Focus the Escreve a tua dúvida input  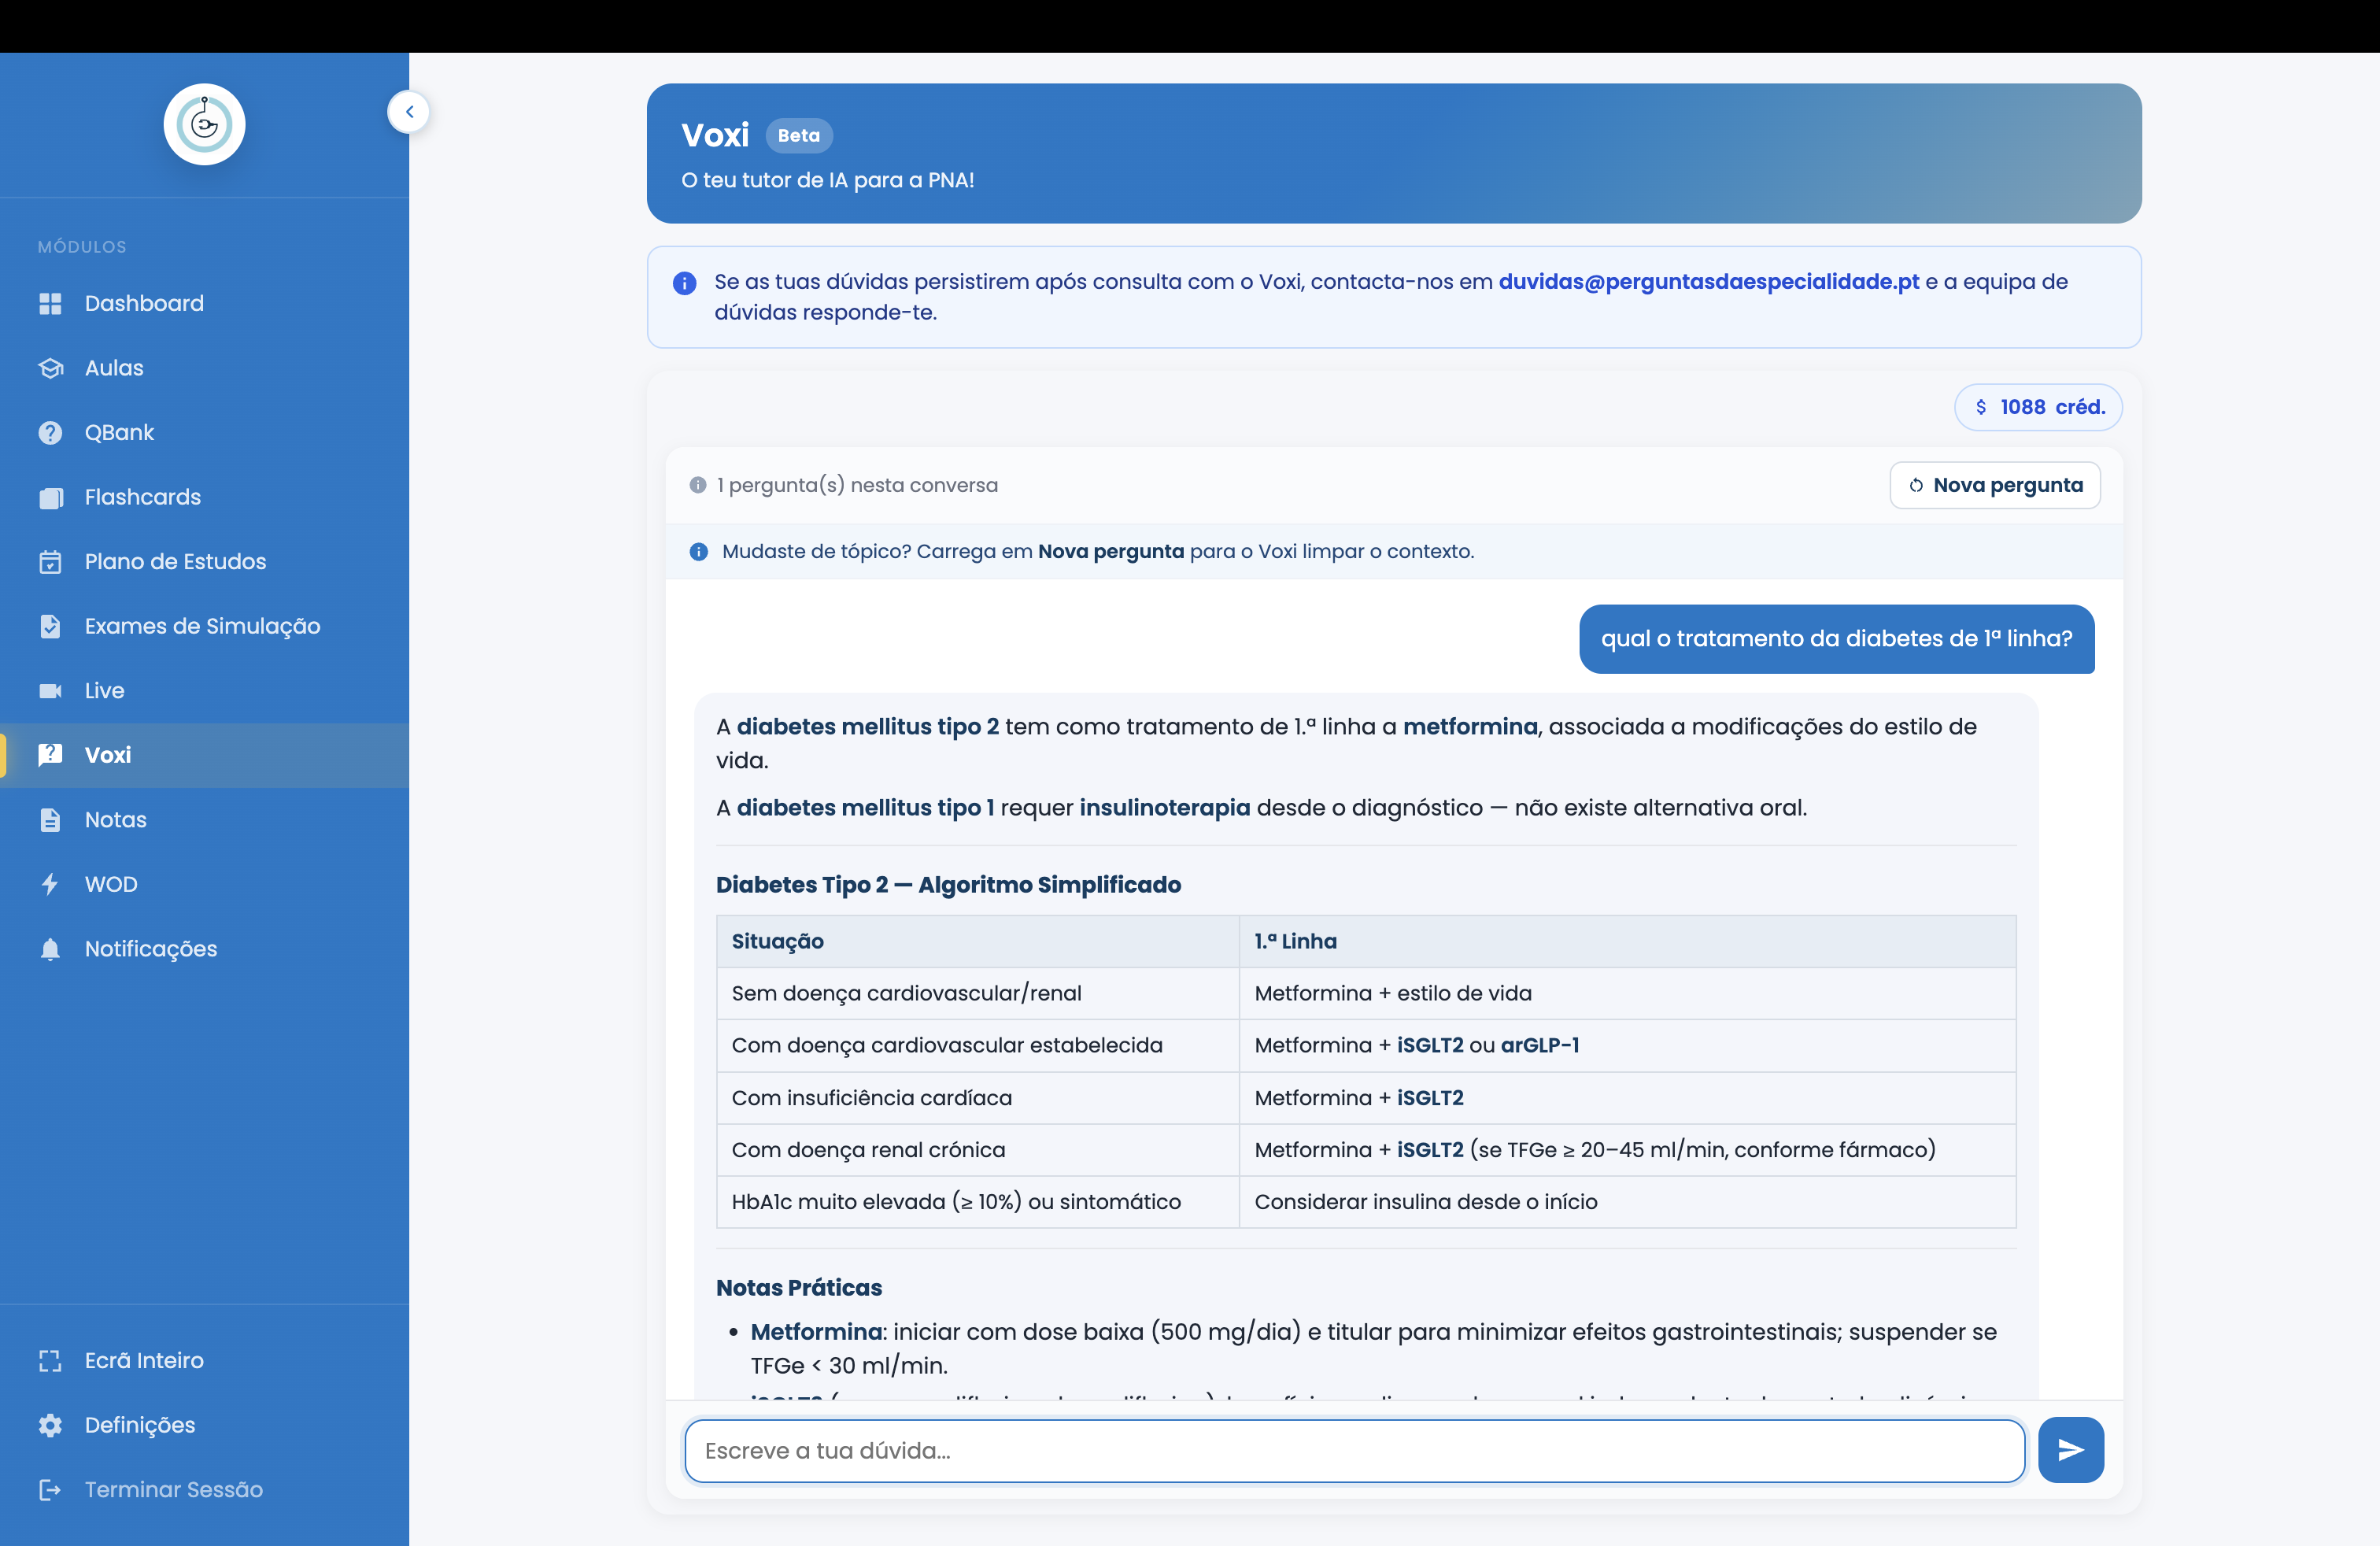[1355, 1450]
